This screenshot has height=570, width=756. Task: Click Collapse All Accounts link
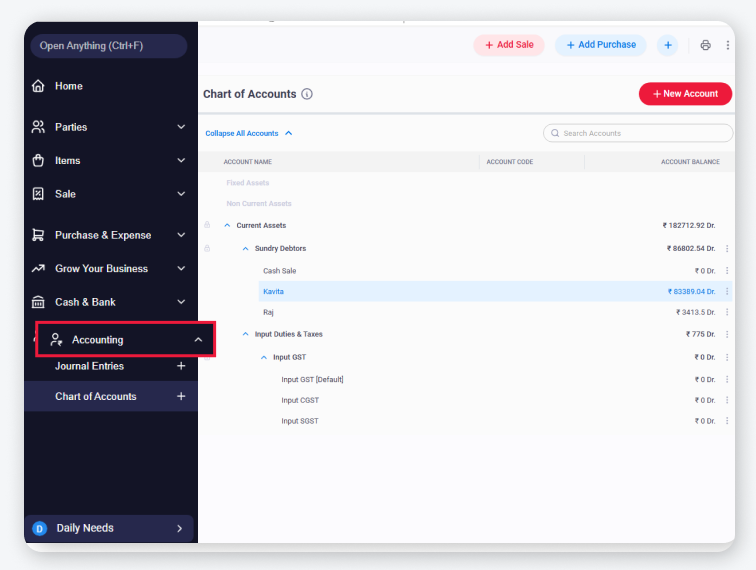tap(249, 133)
